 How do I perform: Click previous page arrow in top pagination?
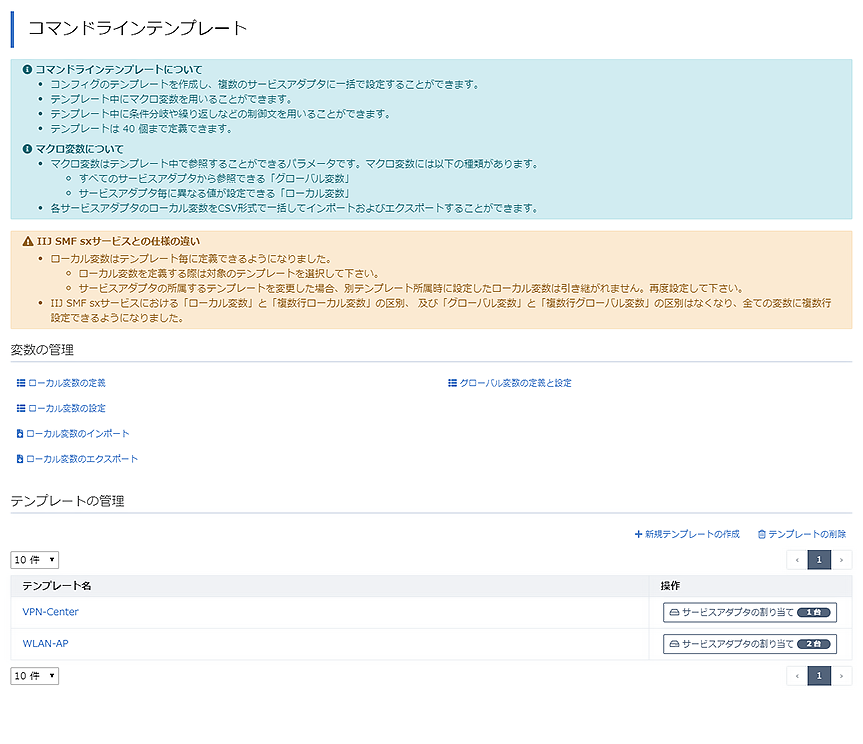pos(797,560)
